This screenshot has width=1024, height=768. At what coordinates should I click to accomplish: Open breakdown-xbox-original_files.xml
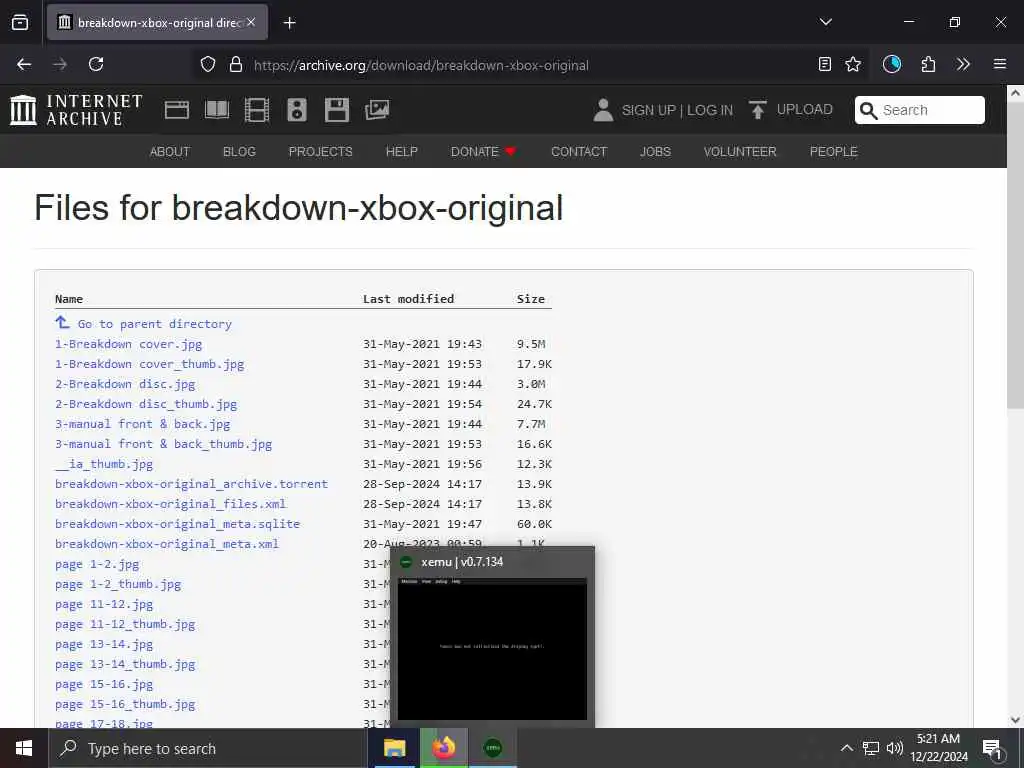[170, 504]
